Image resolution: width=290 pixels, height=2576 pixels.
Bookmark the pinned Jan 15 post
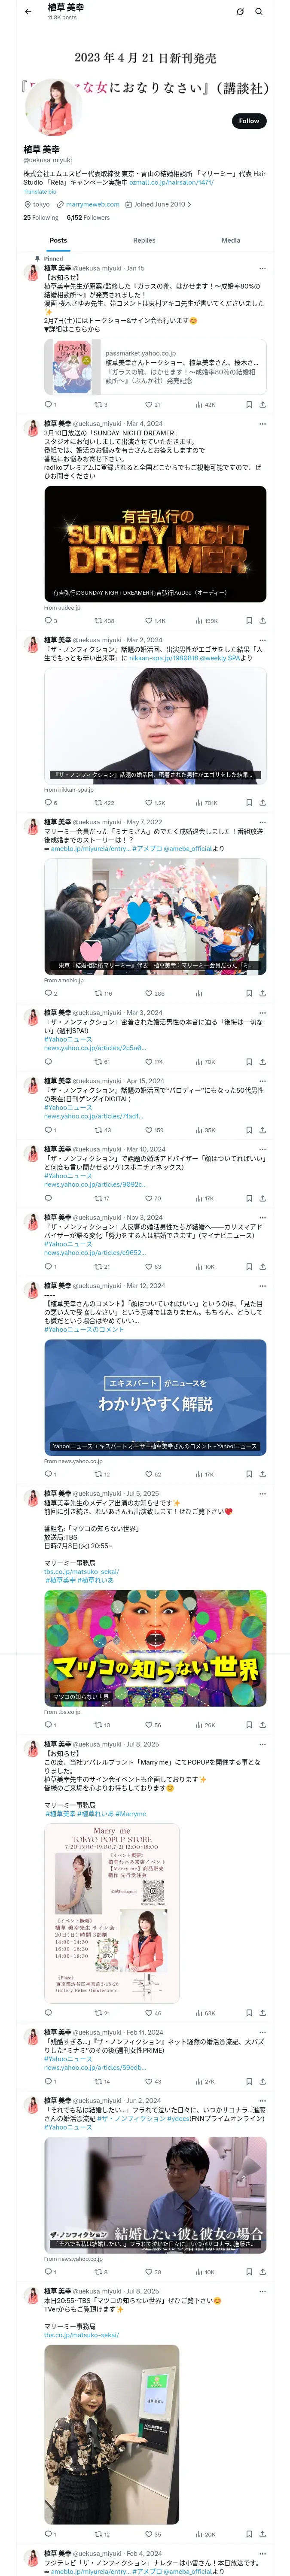(249, 405)
